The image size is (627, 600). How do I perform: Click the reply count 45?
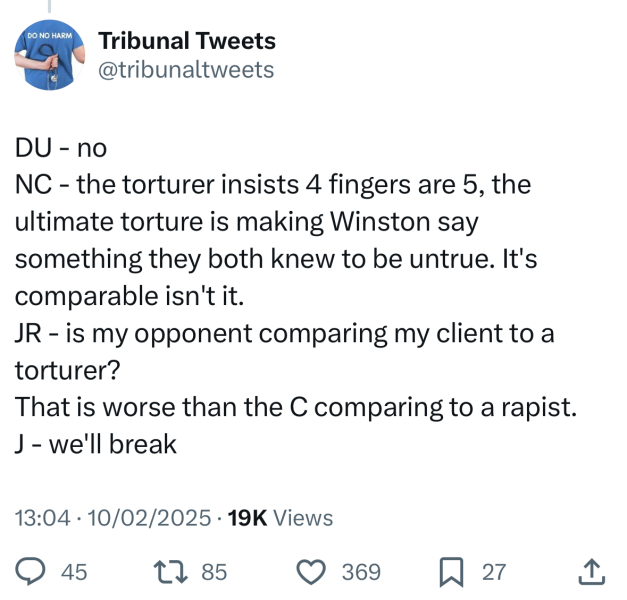tap(74, 572)
